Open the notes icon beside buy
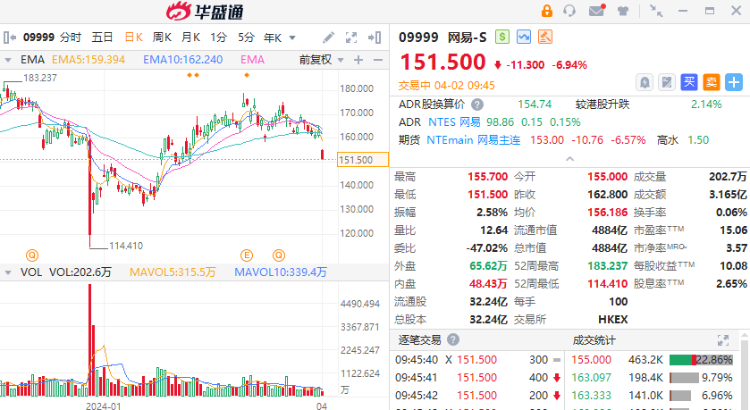The width and height of the screenshot is (750, 410). [667, 82]
